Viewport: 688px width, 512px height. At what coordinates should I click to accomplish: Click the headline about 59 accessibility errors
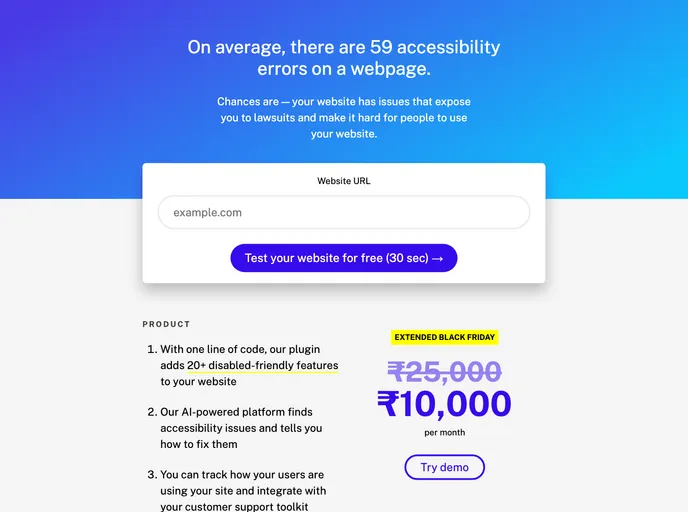click(343, 58)
